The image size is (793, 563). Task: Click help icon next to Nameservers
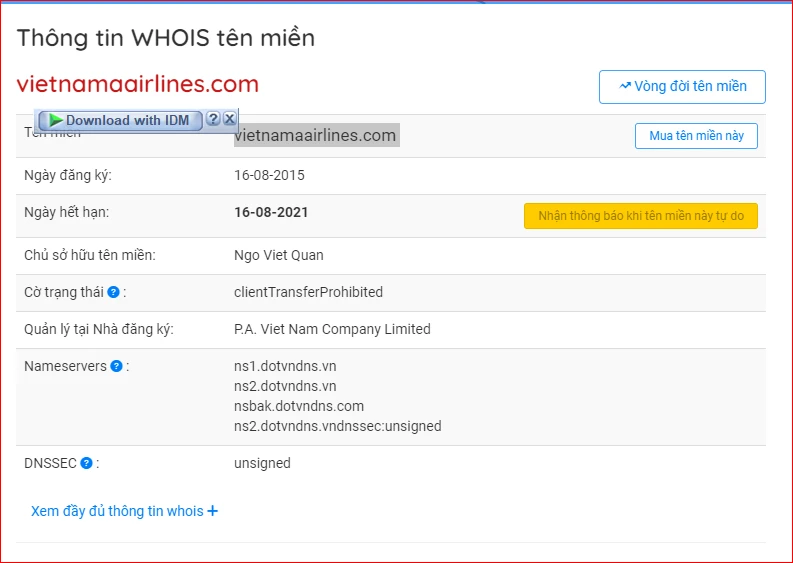click(116, 366)
